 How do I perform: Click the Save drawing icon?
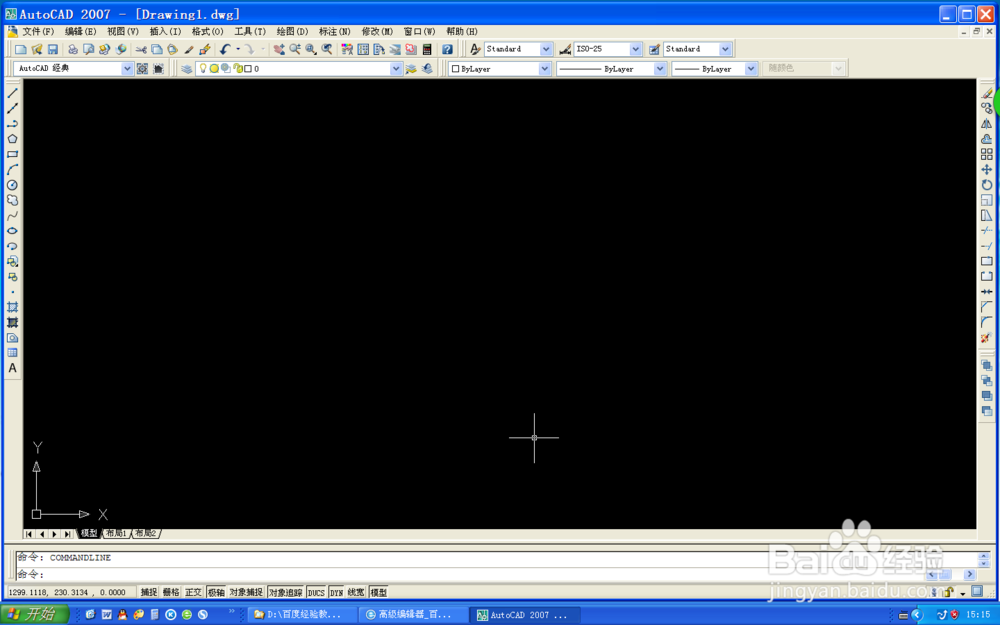pos(53,49)
